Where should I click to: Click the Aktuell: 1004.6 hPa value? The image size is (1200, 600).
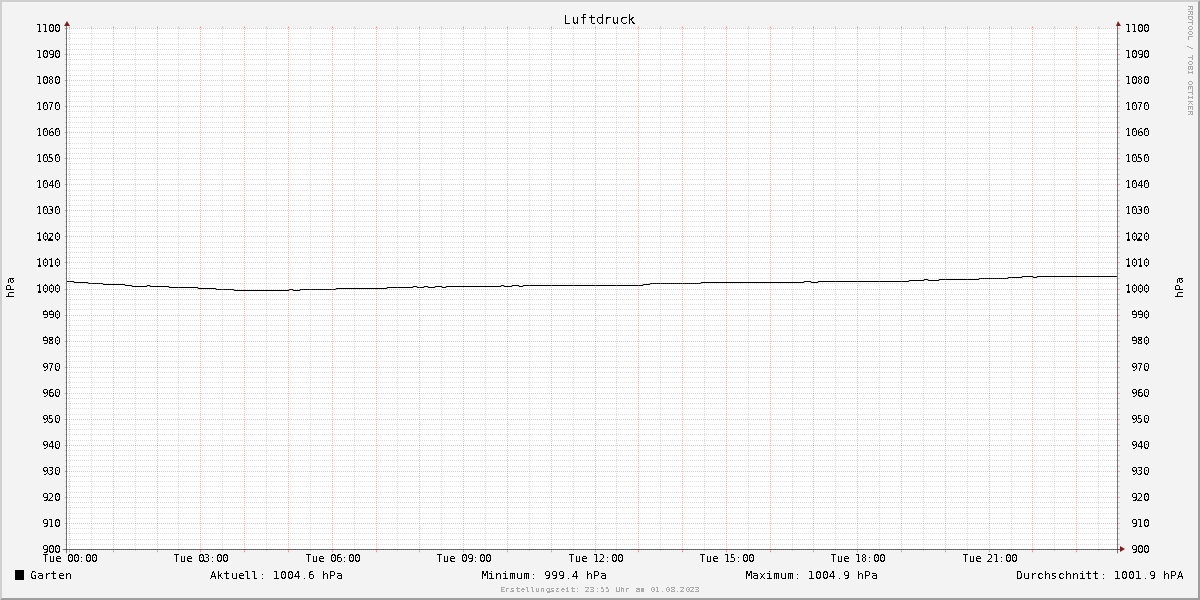(276, 575)
